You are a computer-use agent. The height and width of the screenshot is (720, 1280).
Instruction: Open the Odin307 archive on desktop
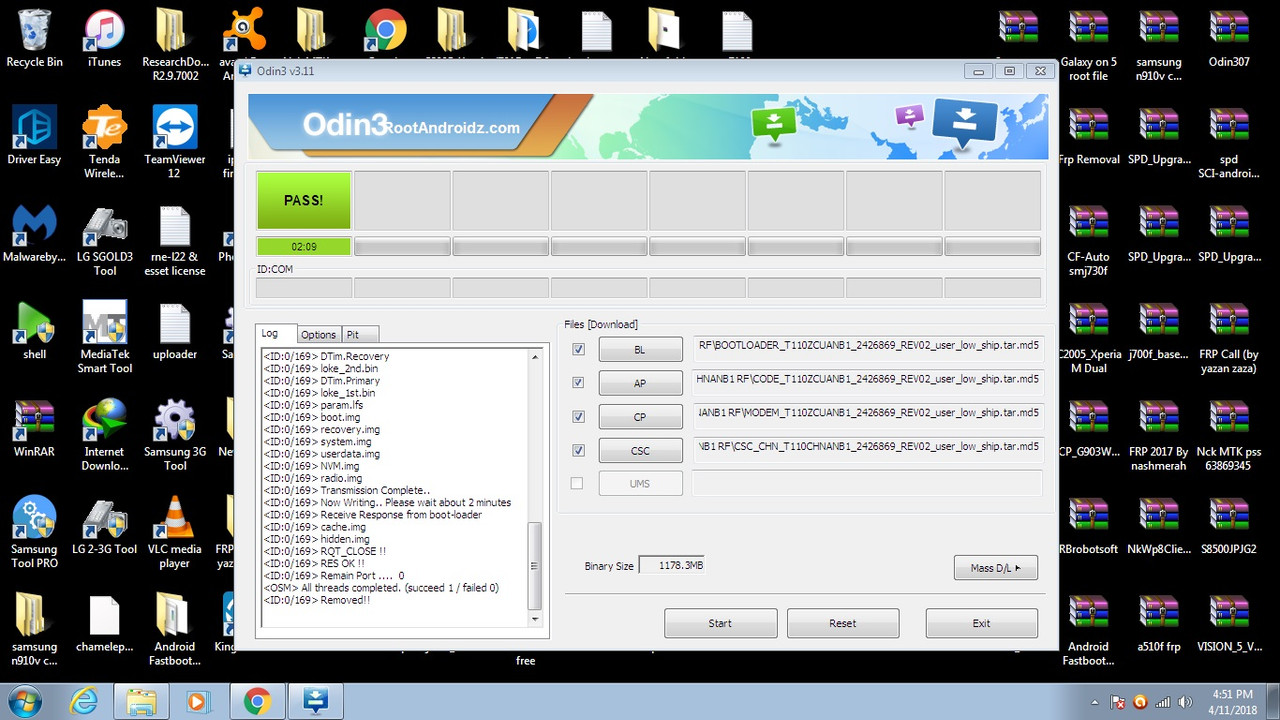(1229, 38)
